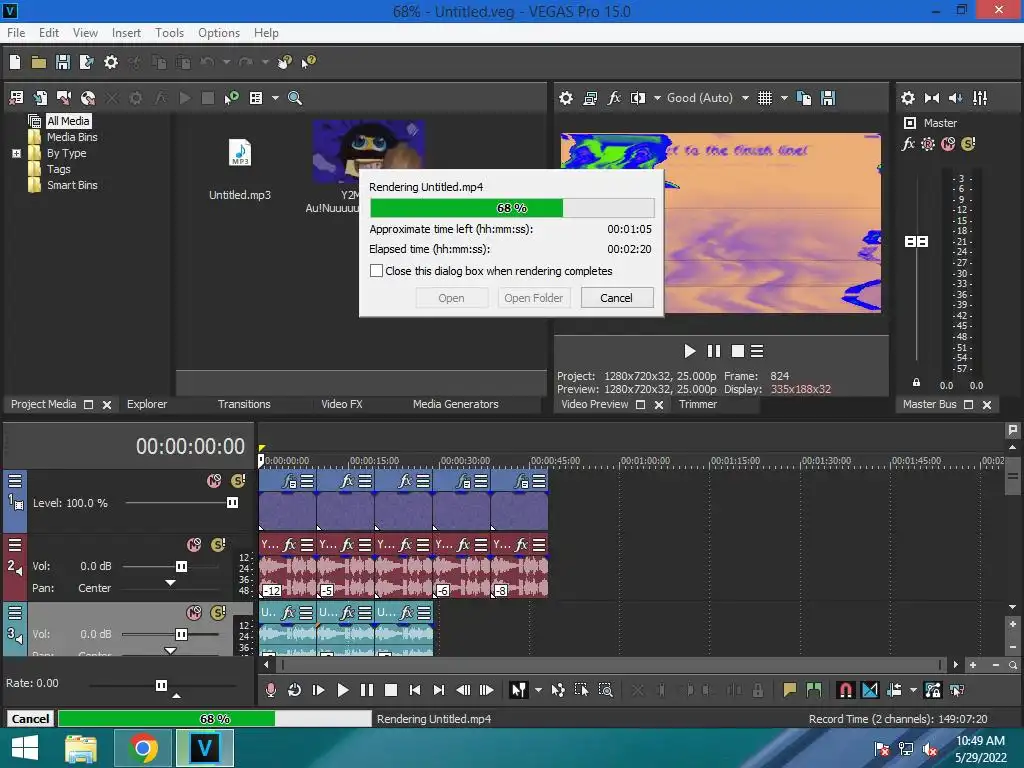This screenshot has width=1024, height=768.
Task: Toggle Enable Snapping magnet icon
Action: click(846, 690)
